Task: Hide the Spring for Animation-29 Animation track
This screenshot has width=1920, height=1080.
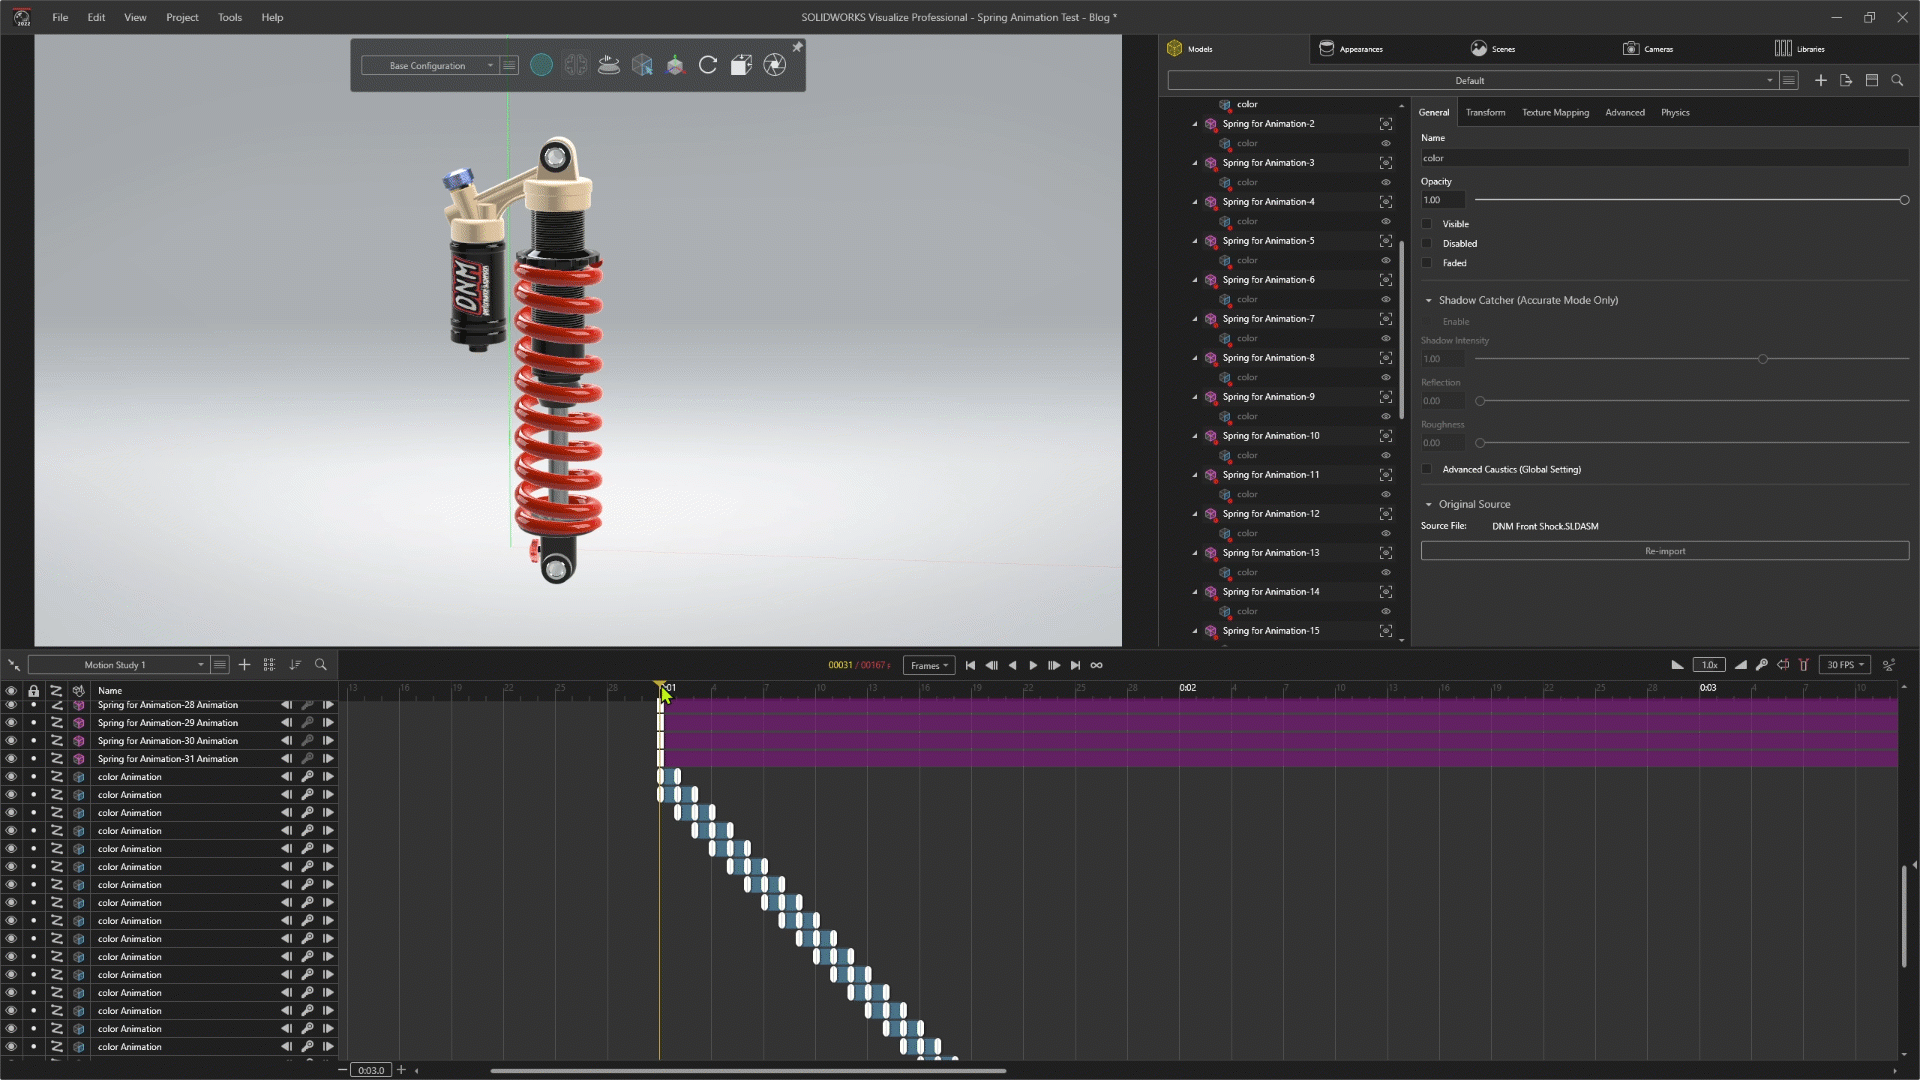Action: click(x=11, y=723)
